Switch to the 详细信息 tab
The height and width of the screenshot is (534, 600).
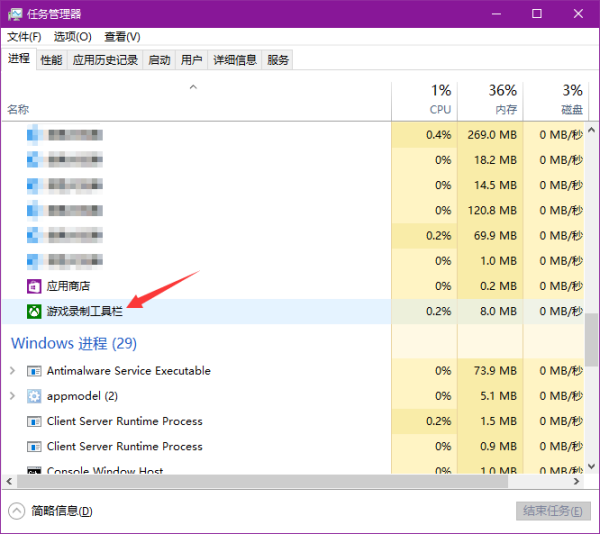click(x=235, y=60)
